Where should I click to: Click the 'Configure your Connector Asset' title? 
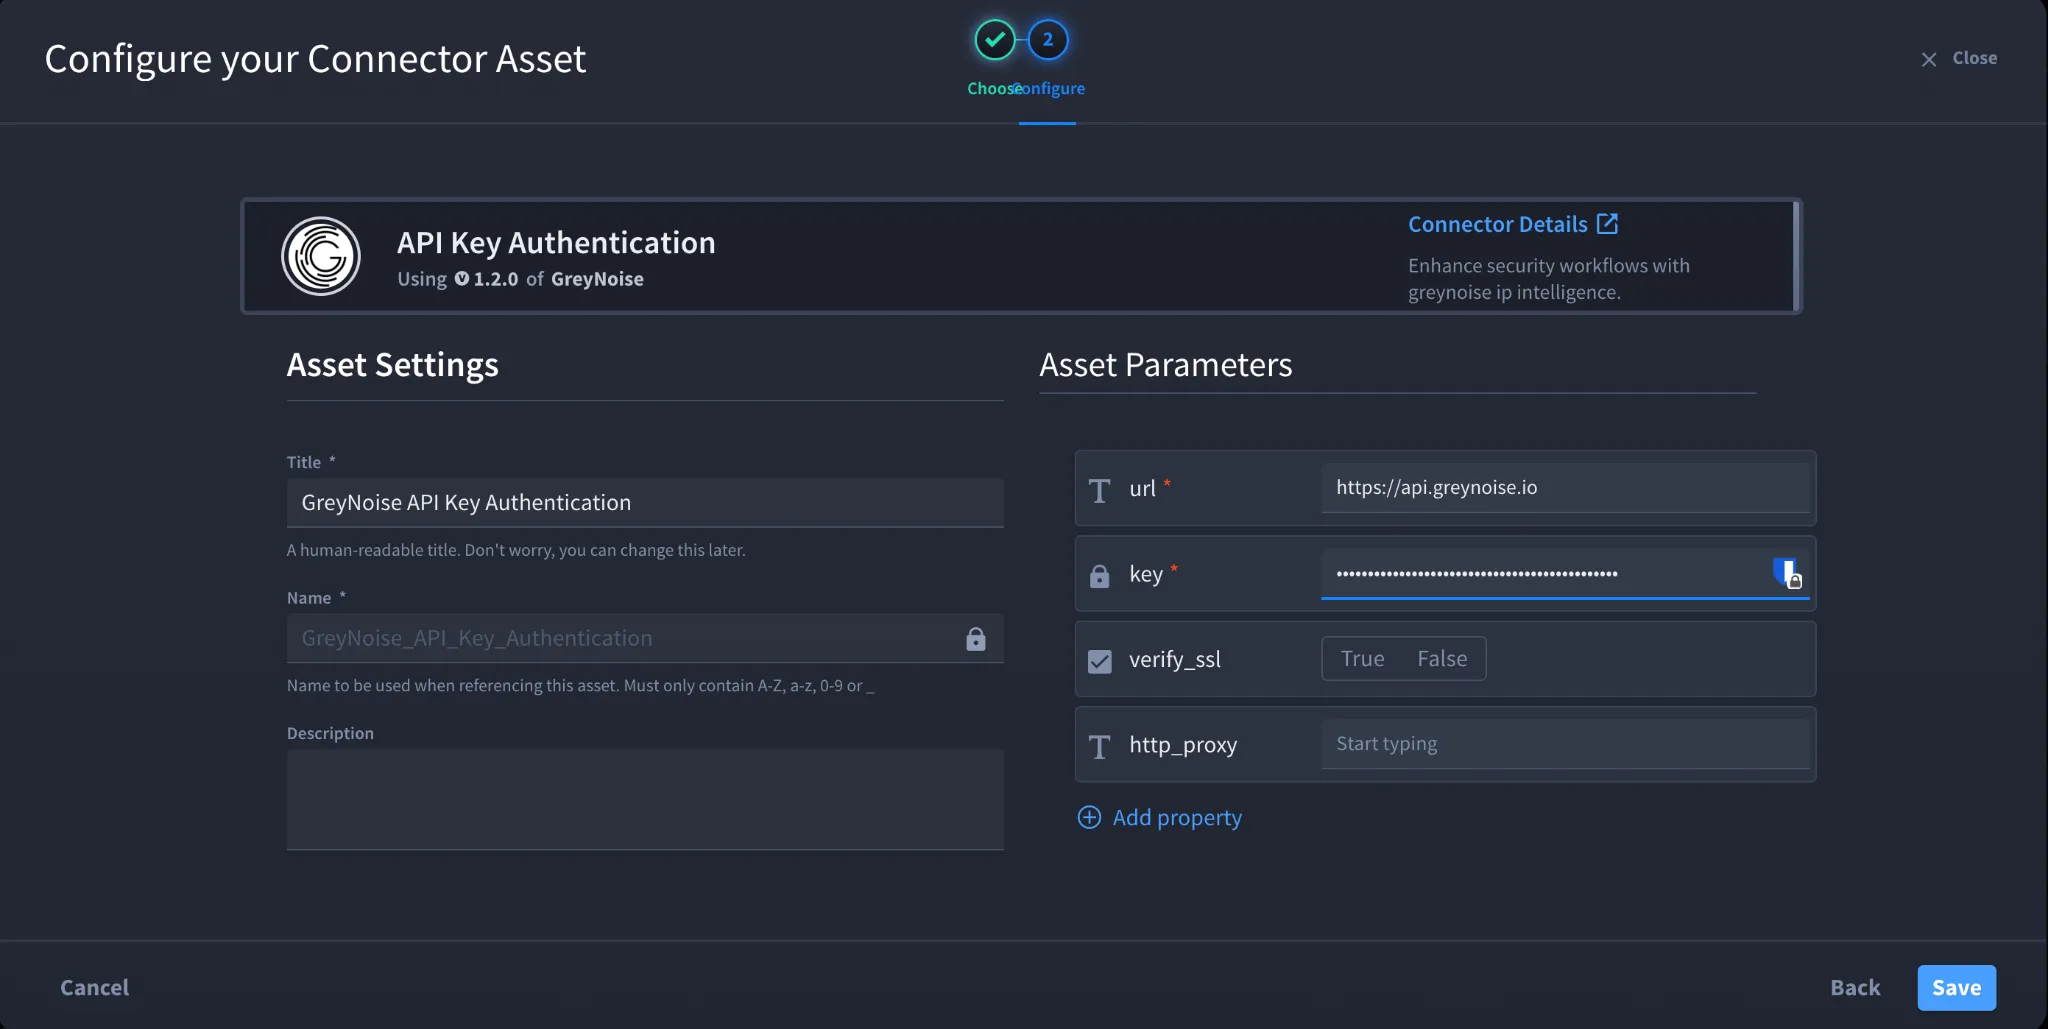(x=315, y=59)
